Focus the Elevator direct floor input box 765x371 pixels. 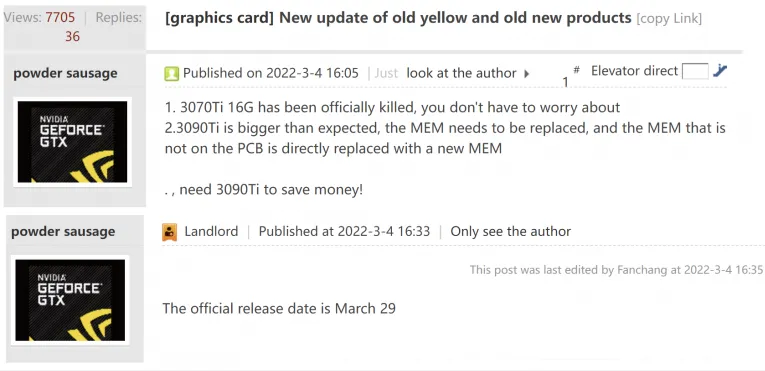pos(695,72)
